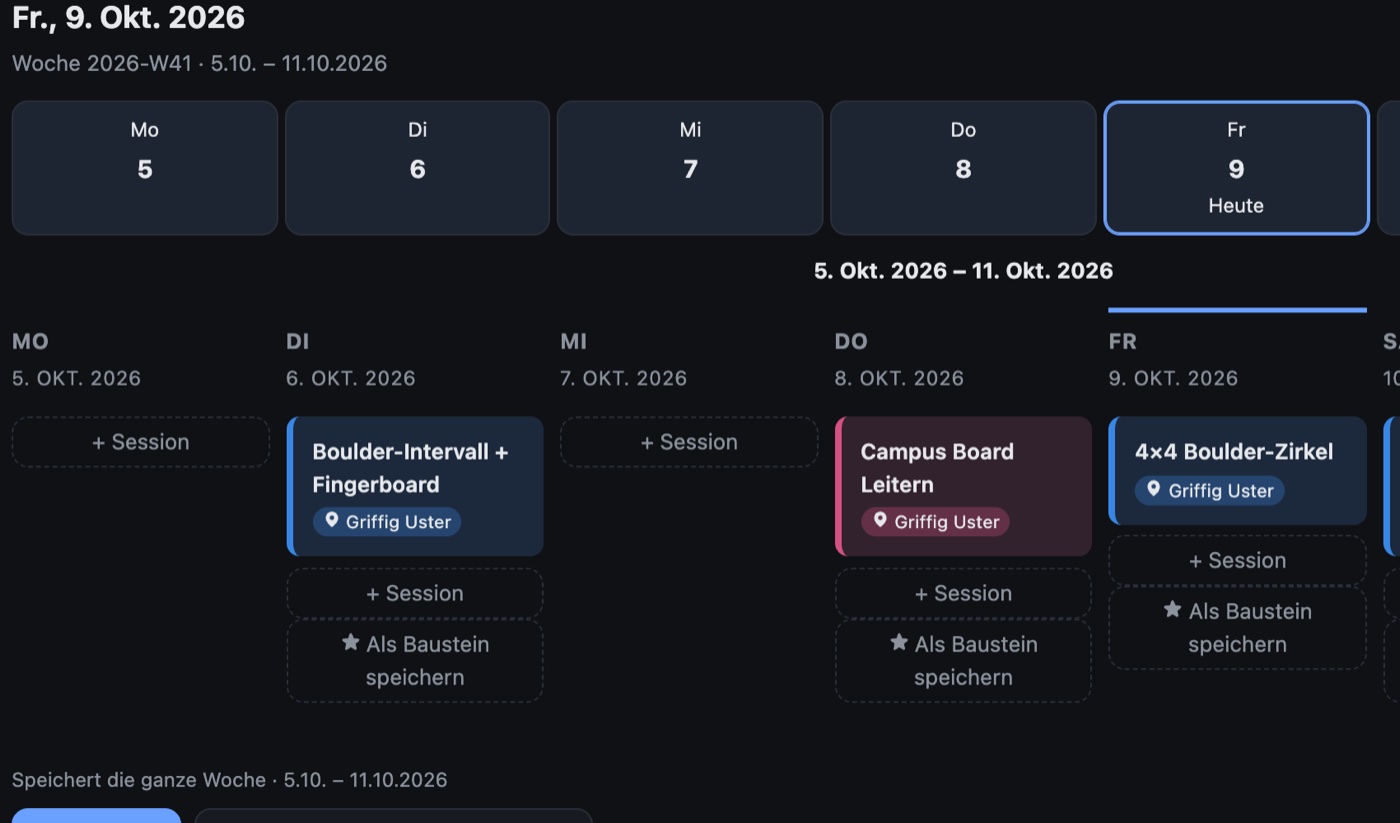
Task: Click star icon in Tuesday's Als Baustein speichern
Action: [350, 643]
